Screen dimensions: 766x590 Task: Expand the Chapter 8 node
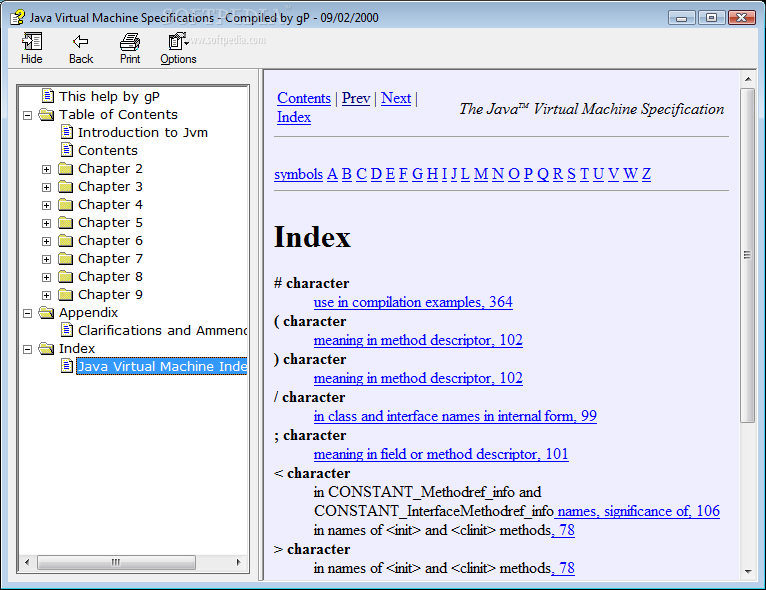46,277
